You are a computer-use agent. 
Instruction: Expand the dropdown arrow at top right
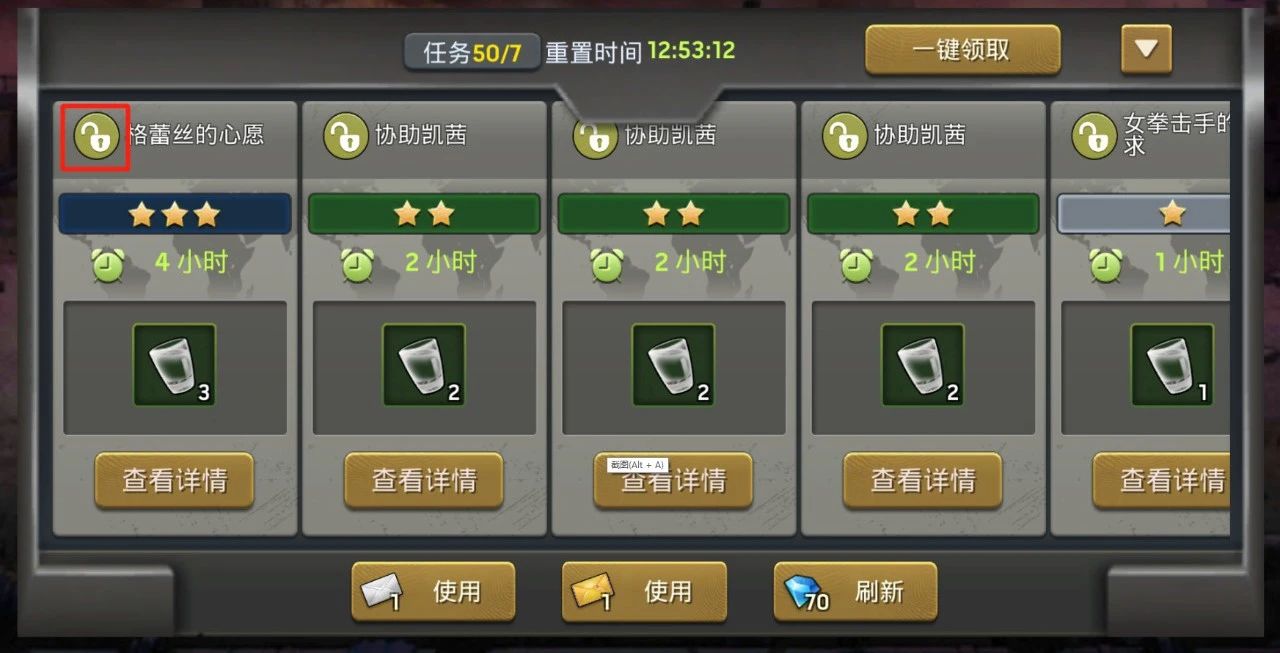tap(1146, 49)
